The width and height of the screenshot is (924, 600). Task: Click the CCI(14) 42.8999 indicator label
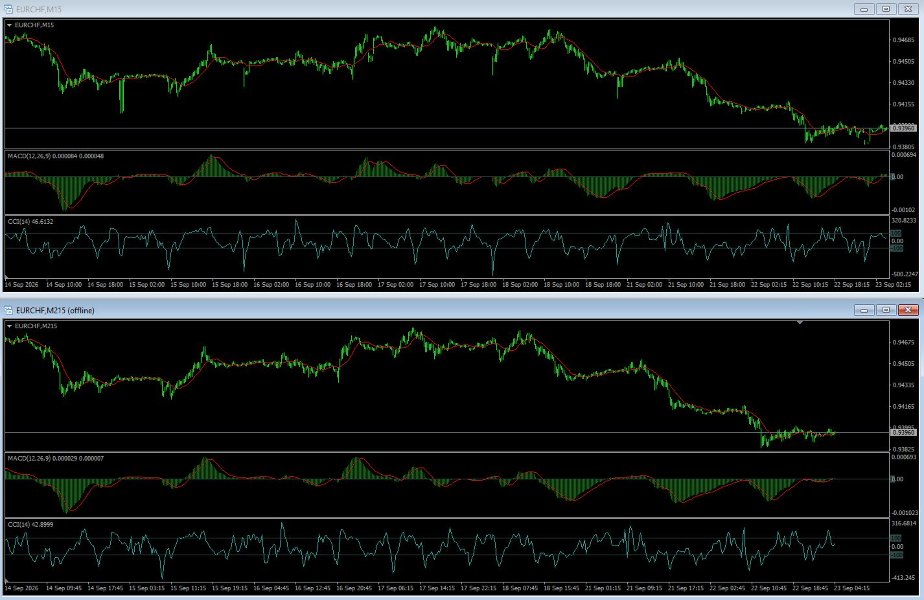tap(30, 524)
